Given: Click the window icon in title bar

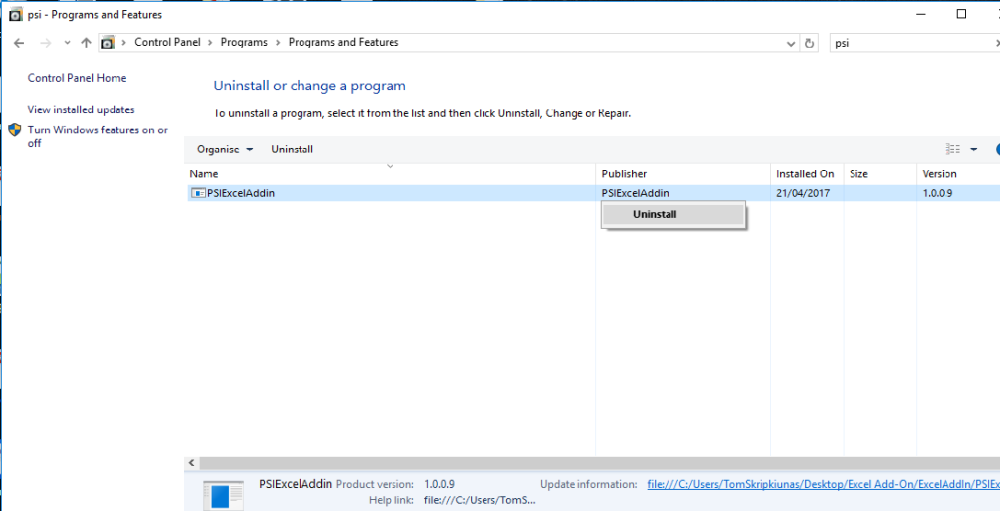Looking at the screenshot, I should click(17, 14).
